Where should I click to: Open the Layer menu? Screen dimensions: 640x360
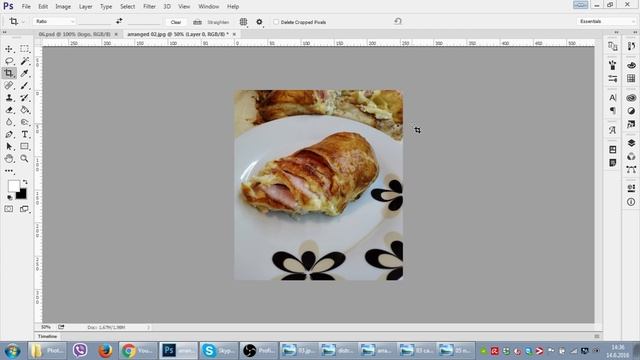coord(85,7)
